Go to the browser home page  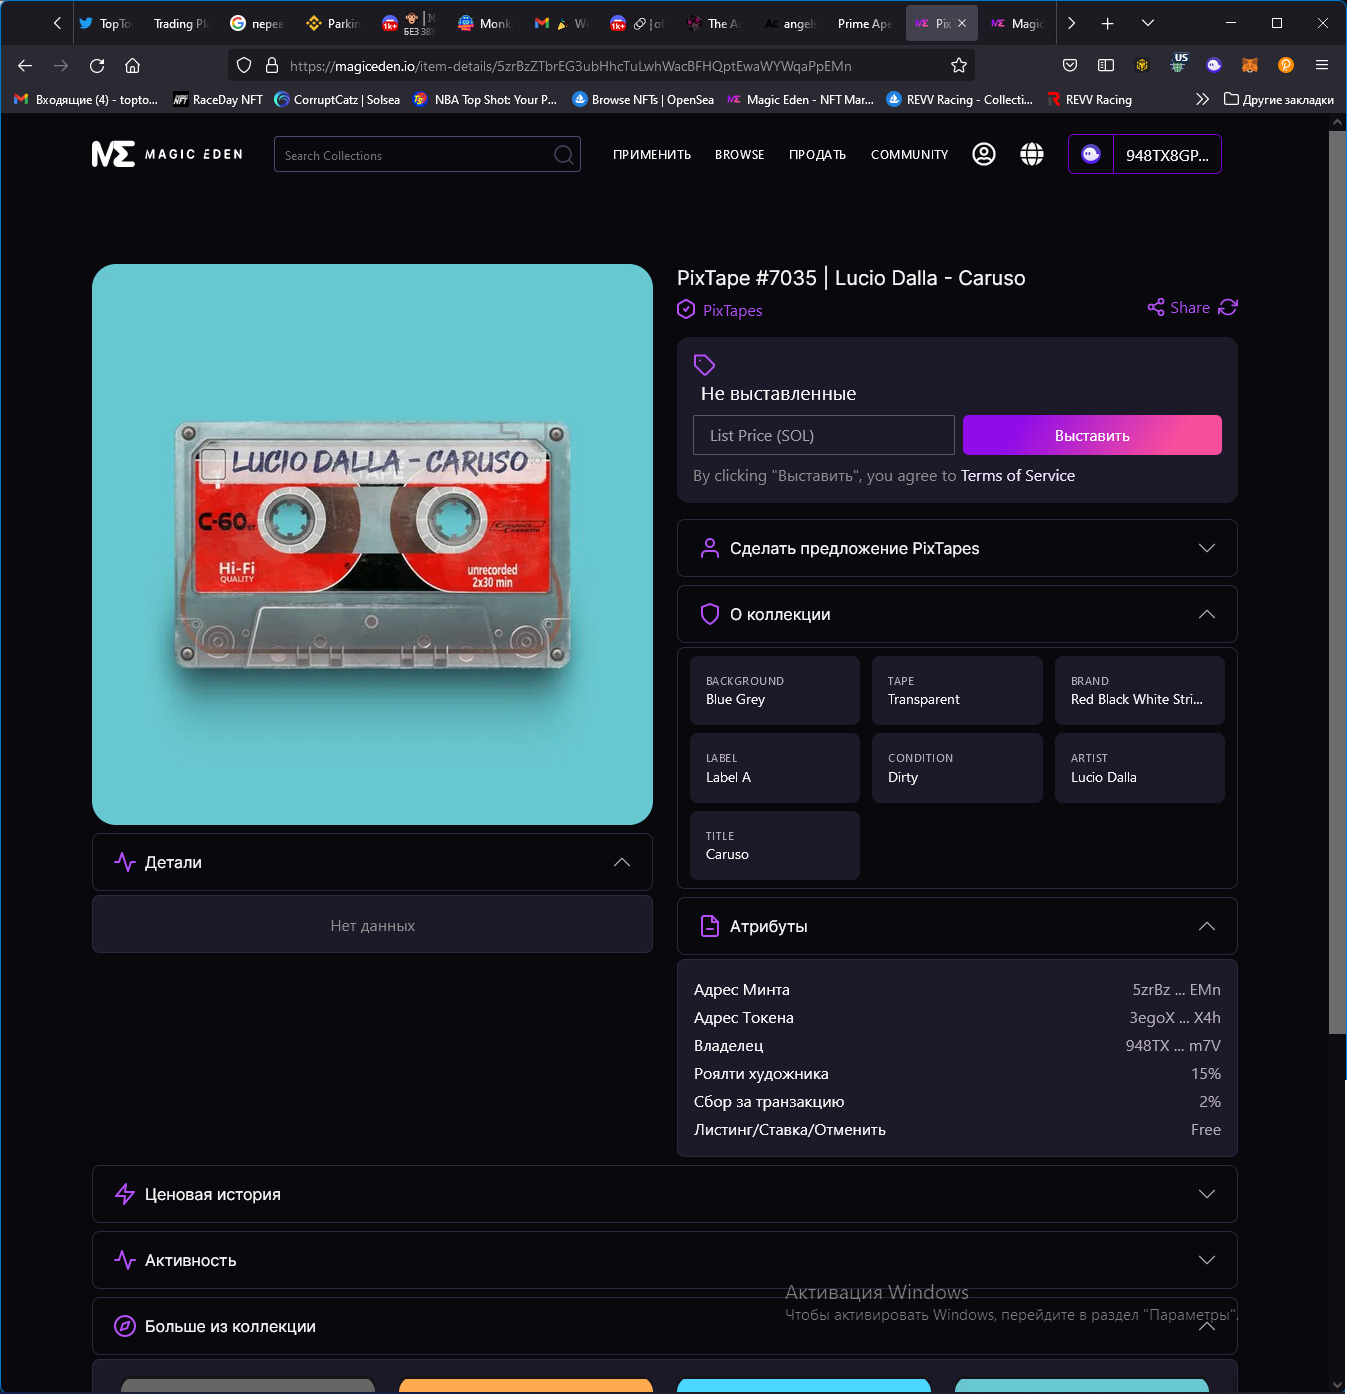(132, 66)
